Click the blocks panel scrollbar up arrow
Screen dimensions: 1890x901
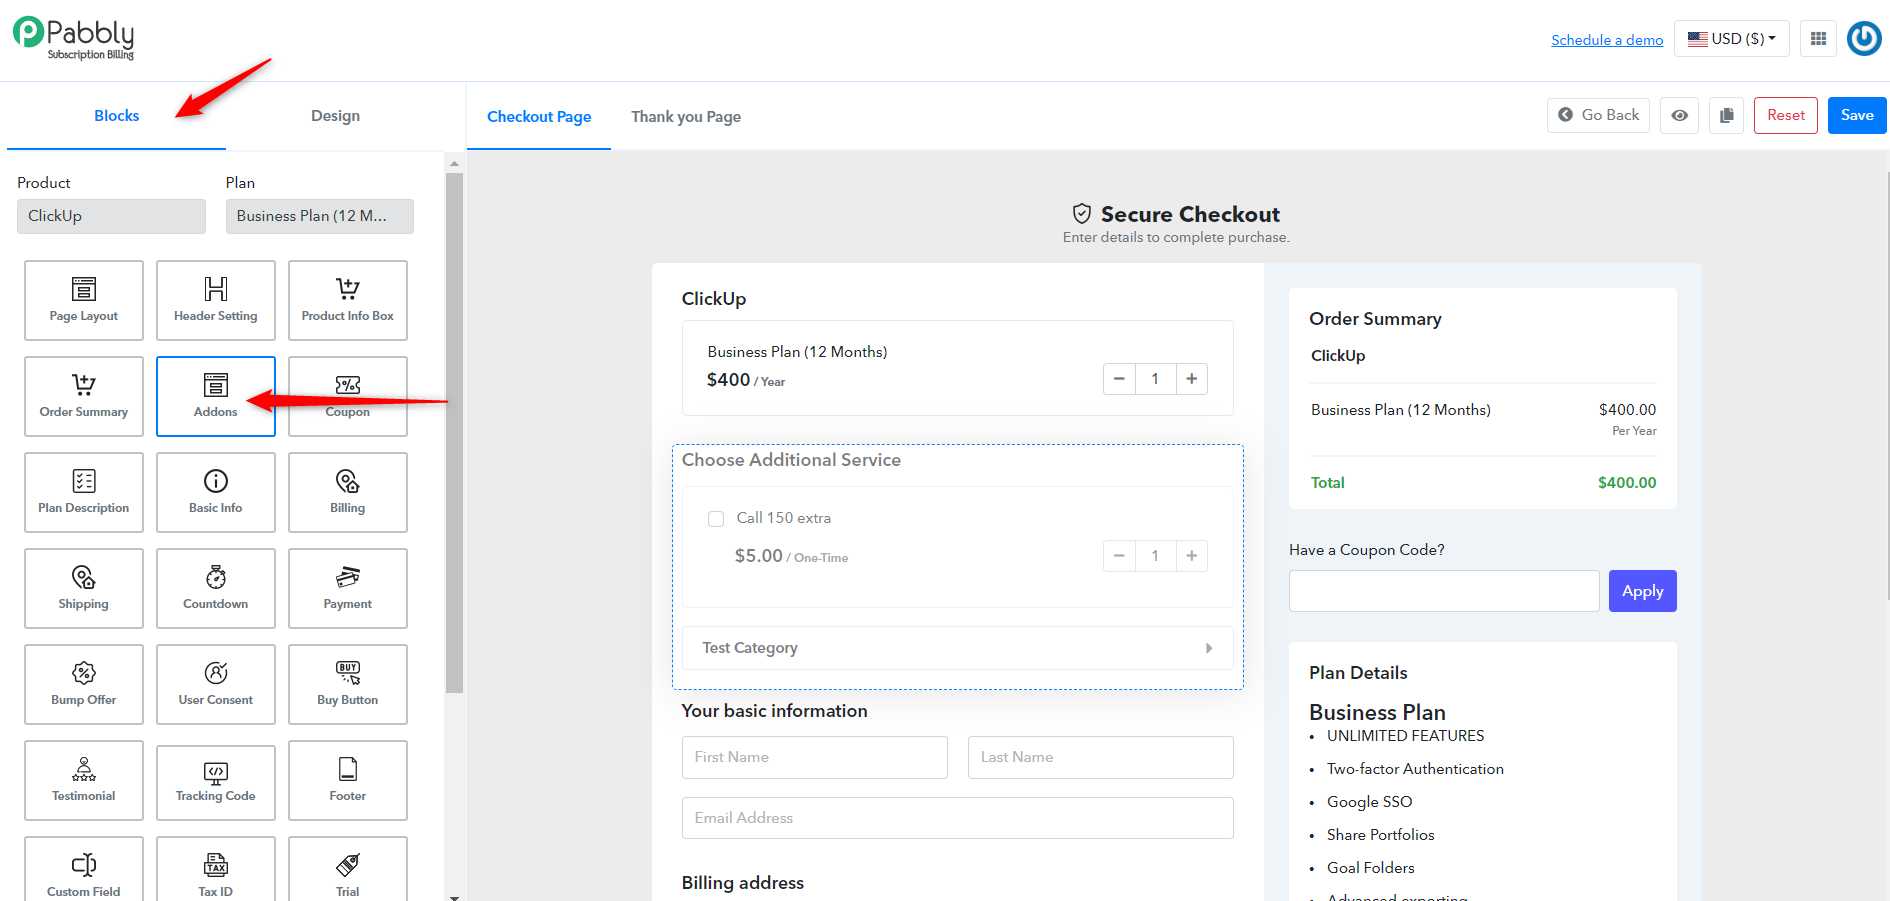pos(455,163)
